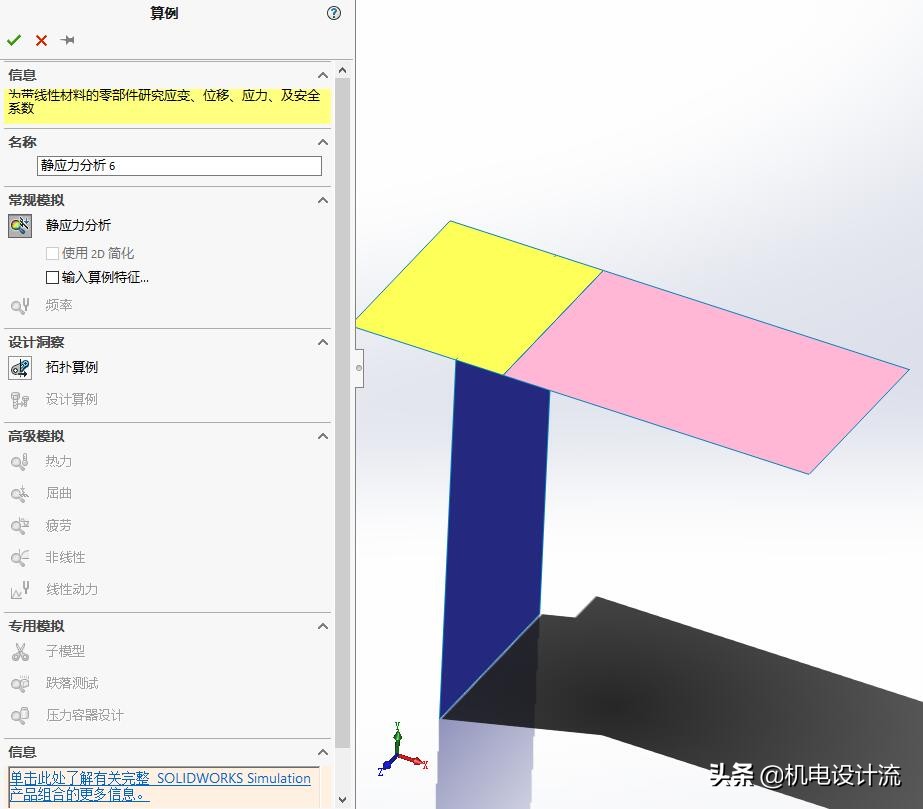Image resolution: width=923 pixels, height=809 pixels.
Task: Enable the 使用2D简化 checkbox
Action: click(51, 253)
